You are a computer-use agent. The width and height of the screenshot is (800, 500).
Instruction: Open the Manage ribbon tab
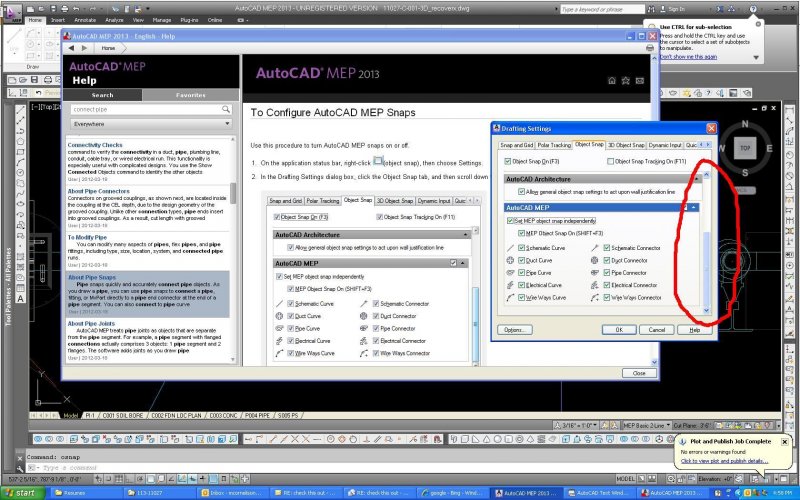click(x=162, y=20)
